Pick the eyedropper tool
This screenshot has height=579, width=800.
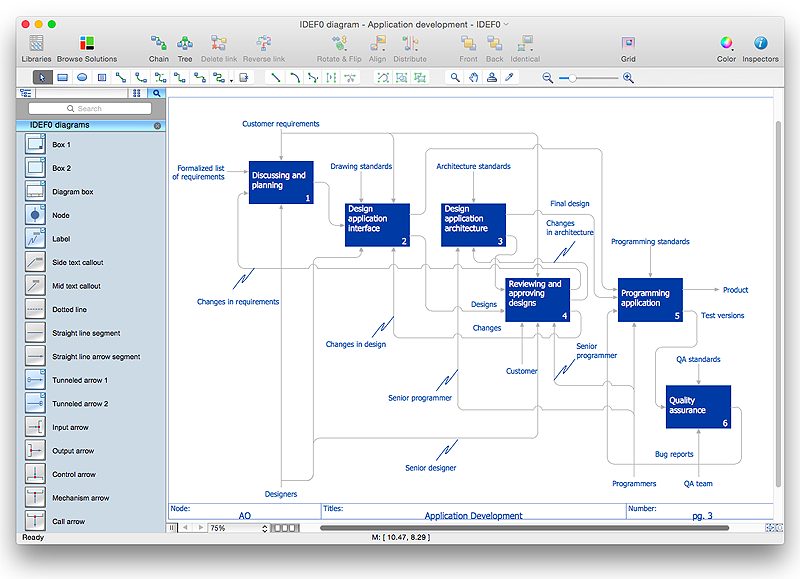510,77
